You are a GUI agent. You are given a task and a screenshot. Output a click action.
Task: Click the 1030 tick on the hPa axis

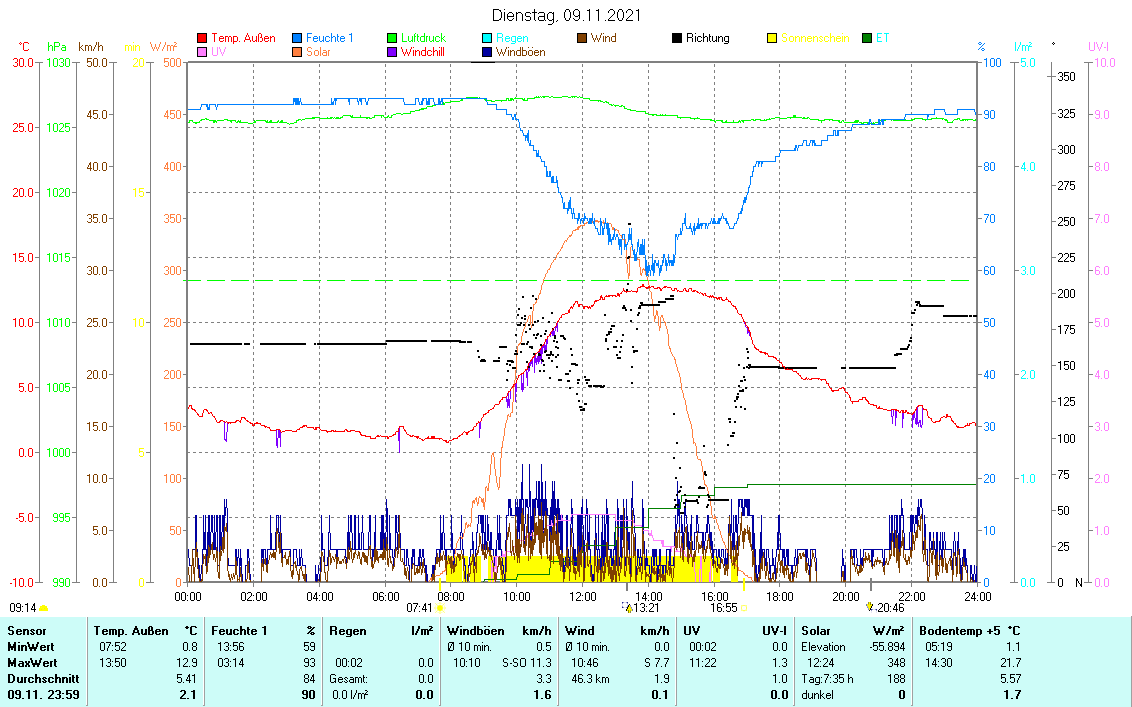coord(58,63)
